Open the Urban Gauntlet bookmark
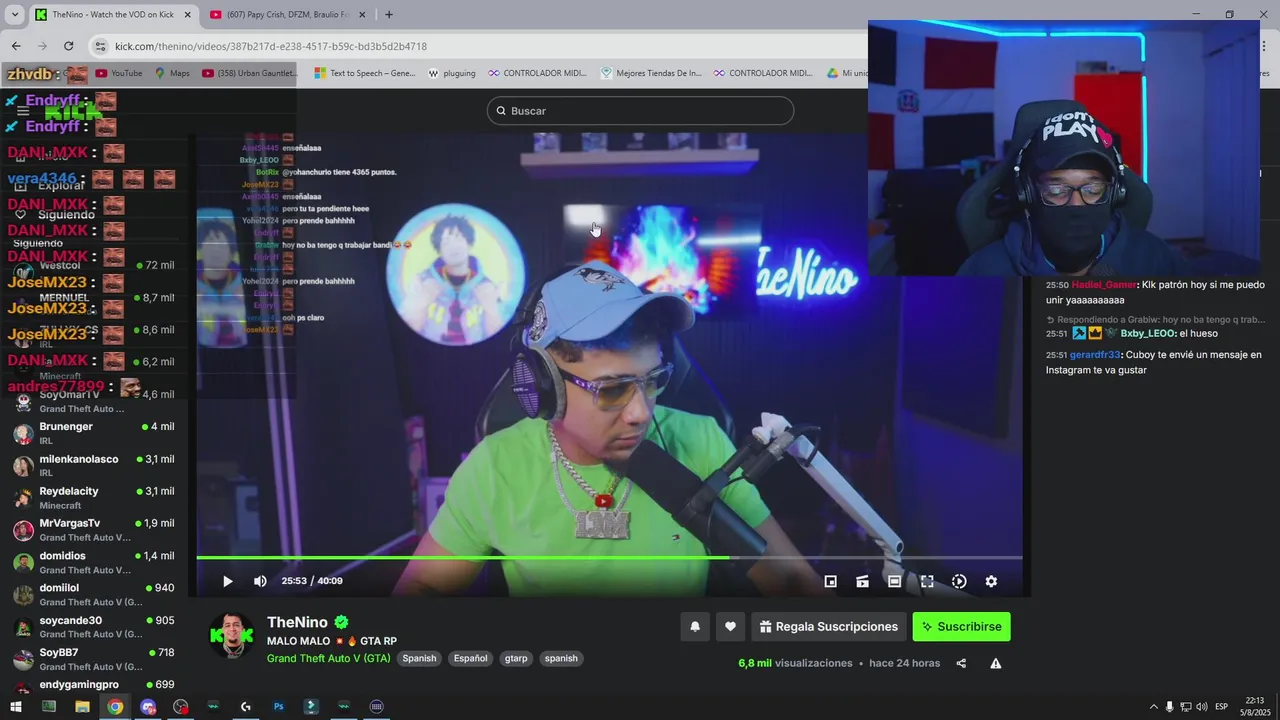The height and width of the screenshot is (720, 1280). [x=250, y=73]
